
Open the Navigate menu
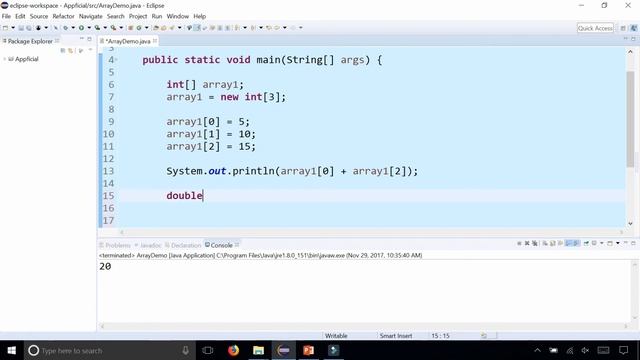coord(91,16)
